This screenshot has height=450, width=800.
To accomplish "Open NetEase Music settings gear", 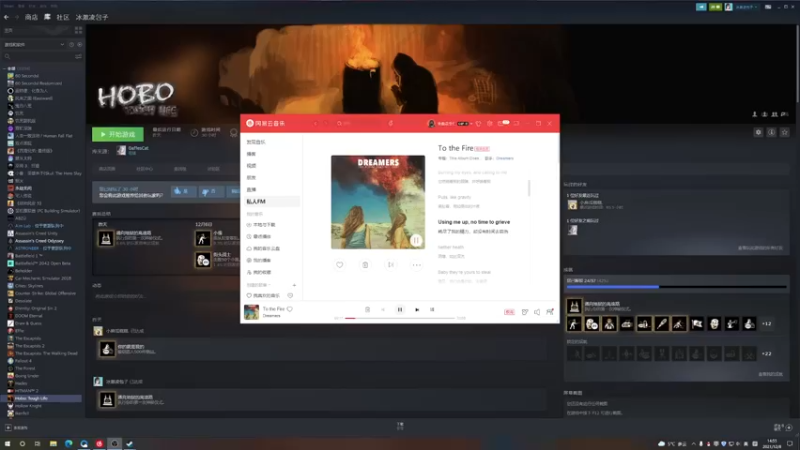I will 490,123.
